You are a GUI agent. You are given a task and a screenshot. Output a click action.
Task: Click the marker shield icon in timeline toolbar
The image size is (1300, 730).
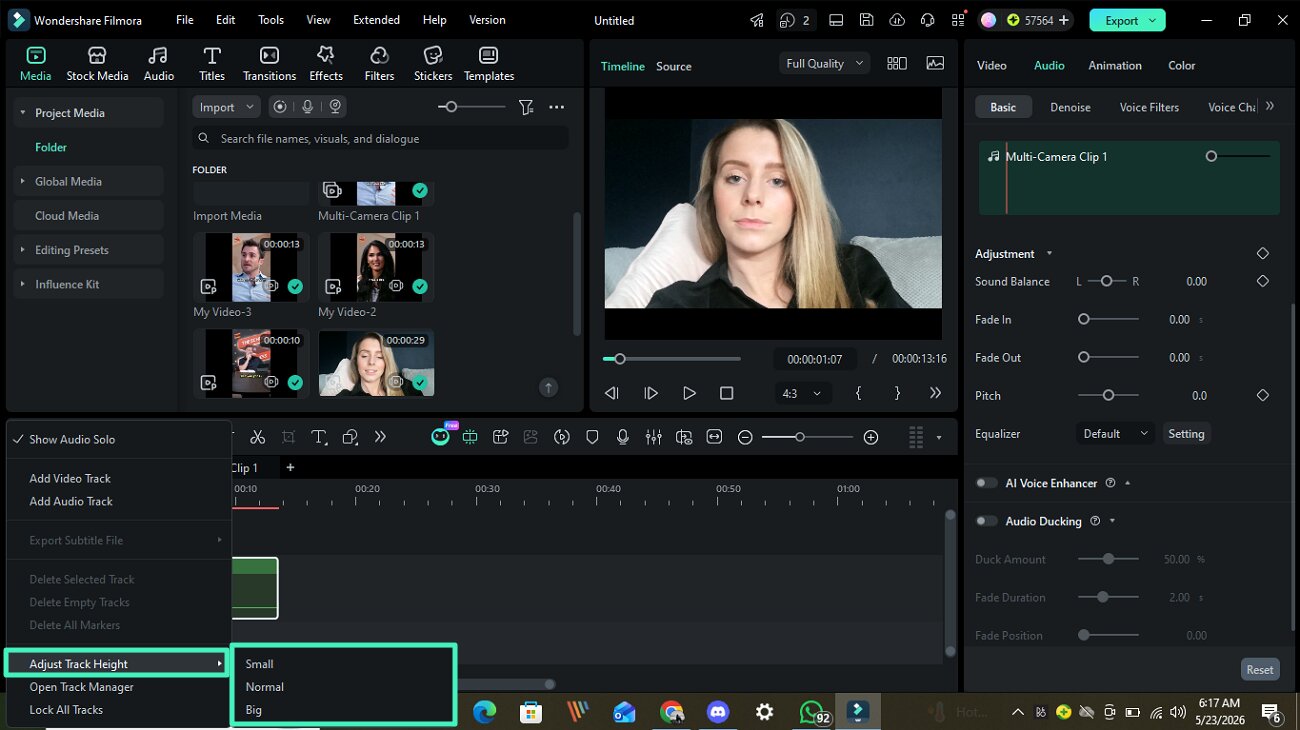(x=592, y=437)
